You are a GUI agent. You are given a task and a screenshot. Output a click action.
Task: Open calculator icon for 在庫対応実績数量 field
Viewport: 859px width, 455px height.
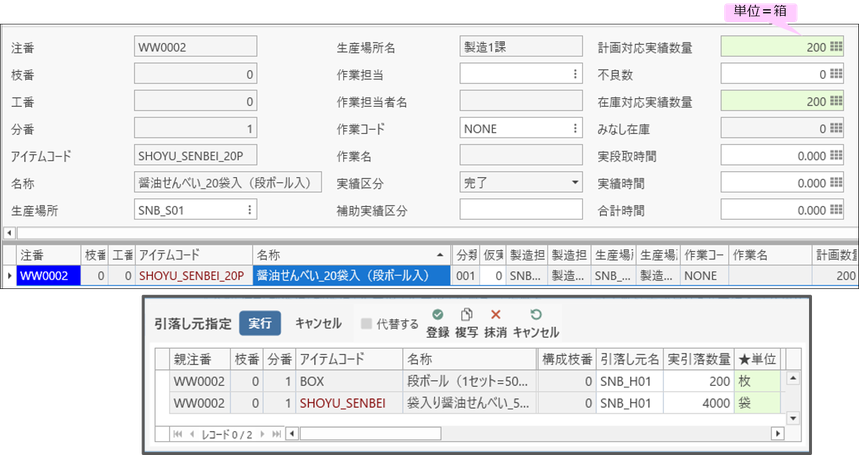click(x=836, y=101)
